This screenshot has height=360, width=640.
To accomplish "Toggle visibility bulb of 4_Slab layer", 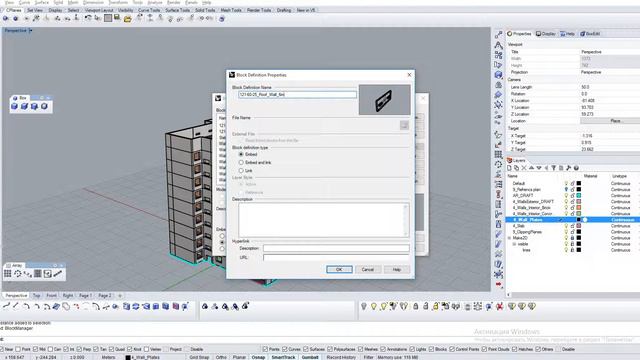I will coord(566,226).
